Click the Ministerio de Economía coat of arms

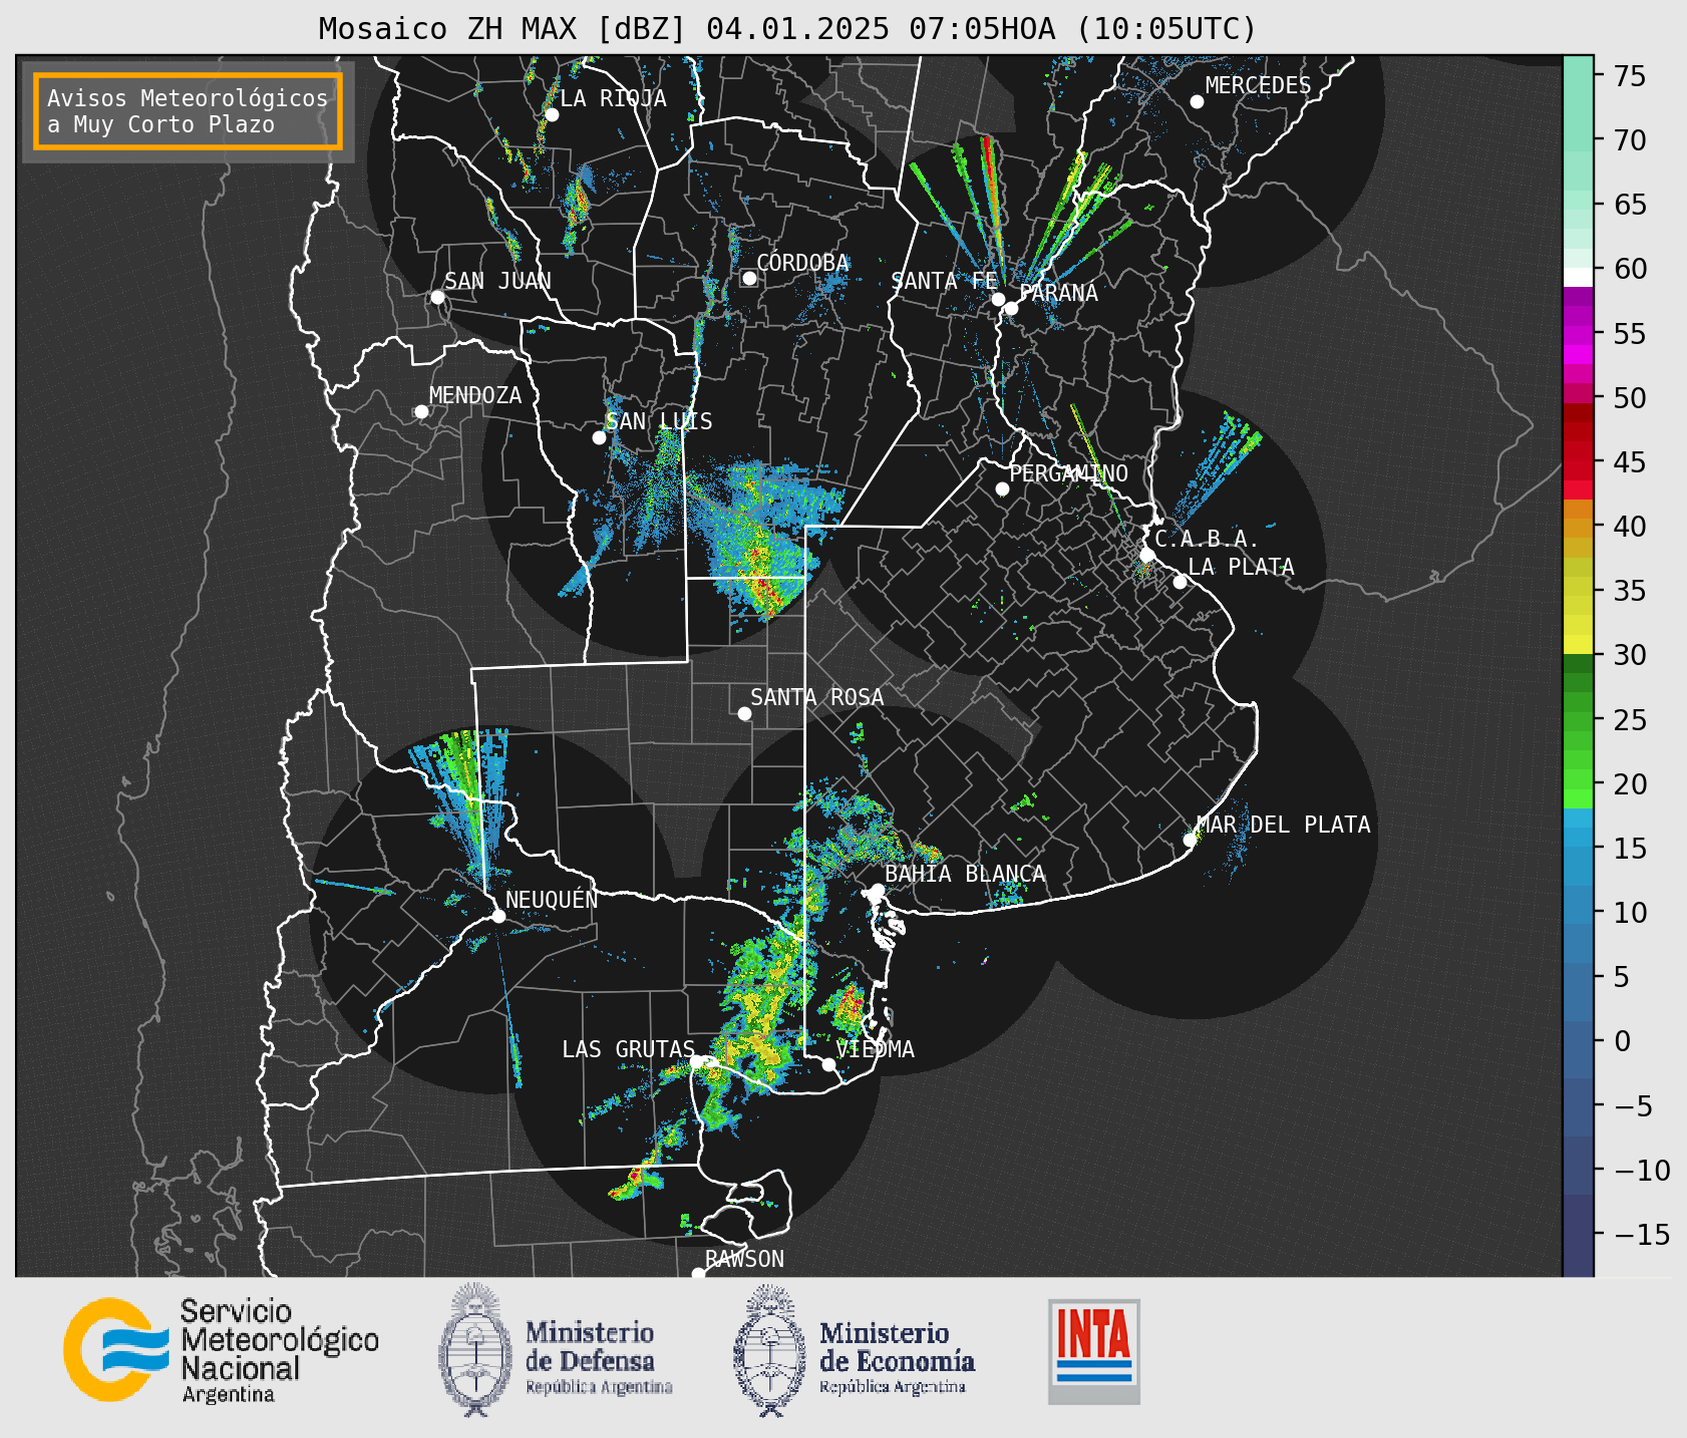[769, 1349]
